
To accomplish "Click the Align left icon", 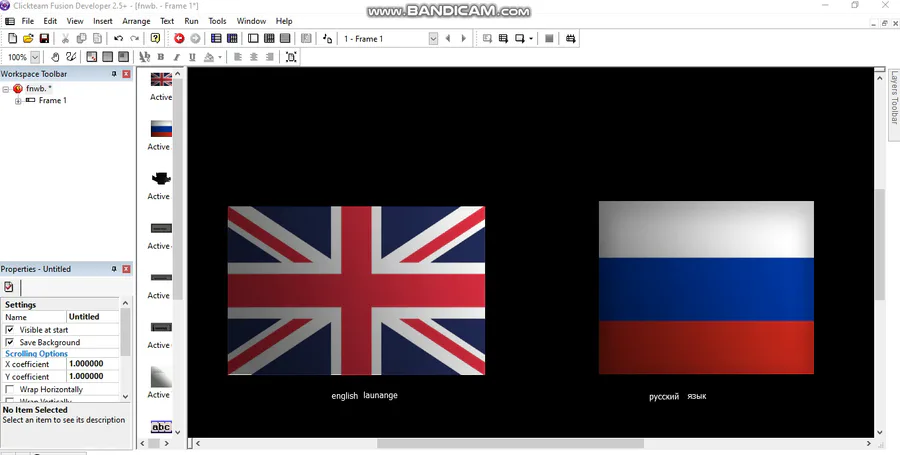I will pyautogui.click(x=238, y=57).
